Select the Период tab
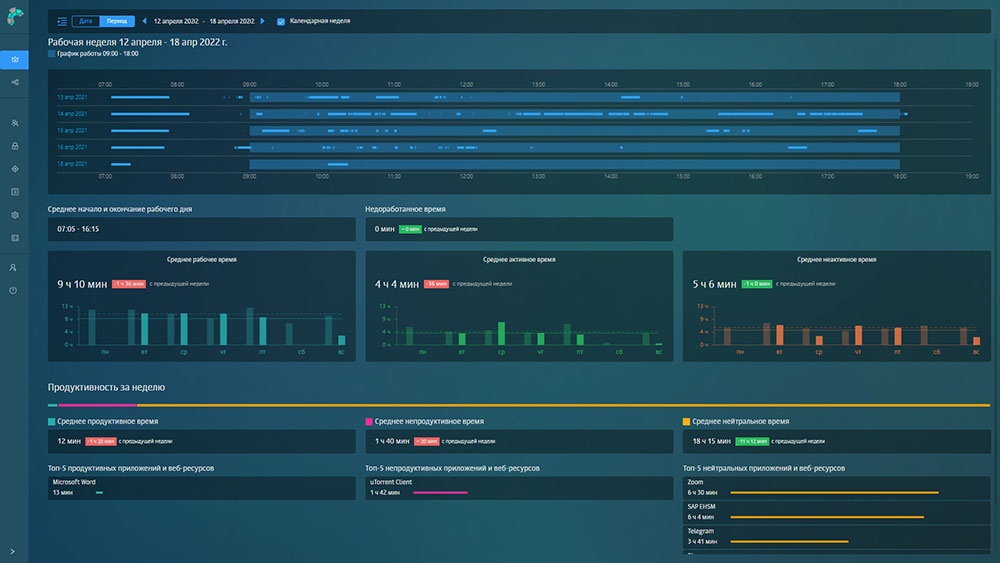 [x=116, y=21]
